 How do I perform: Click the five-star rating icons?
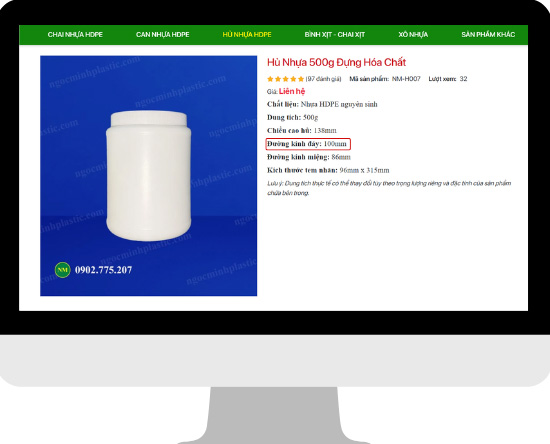point(285,79)
